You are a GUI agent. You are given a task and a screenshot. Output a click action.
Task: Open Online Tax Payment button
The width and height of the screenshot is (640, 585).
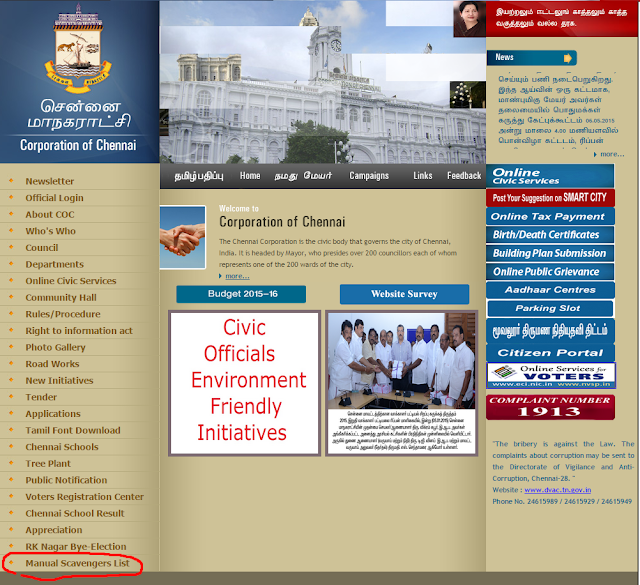tap(550, 216)
